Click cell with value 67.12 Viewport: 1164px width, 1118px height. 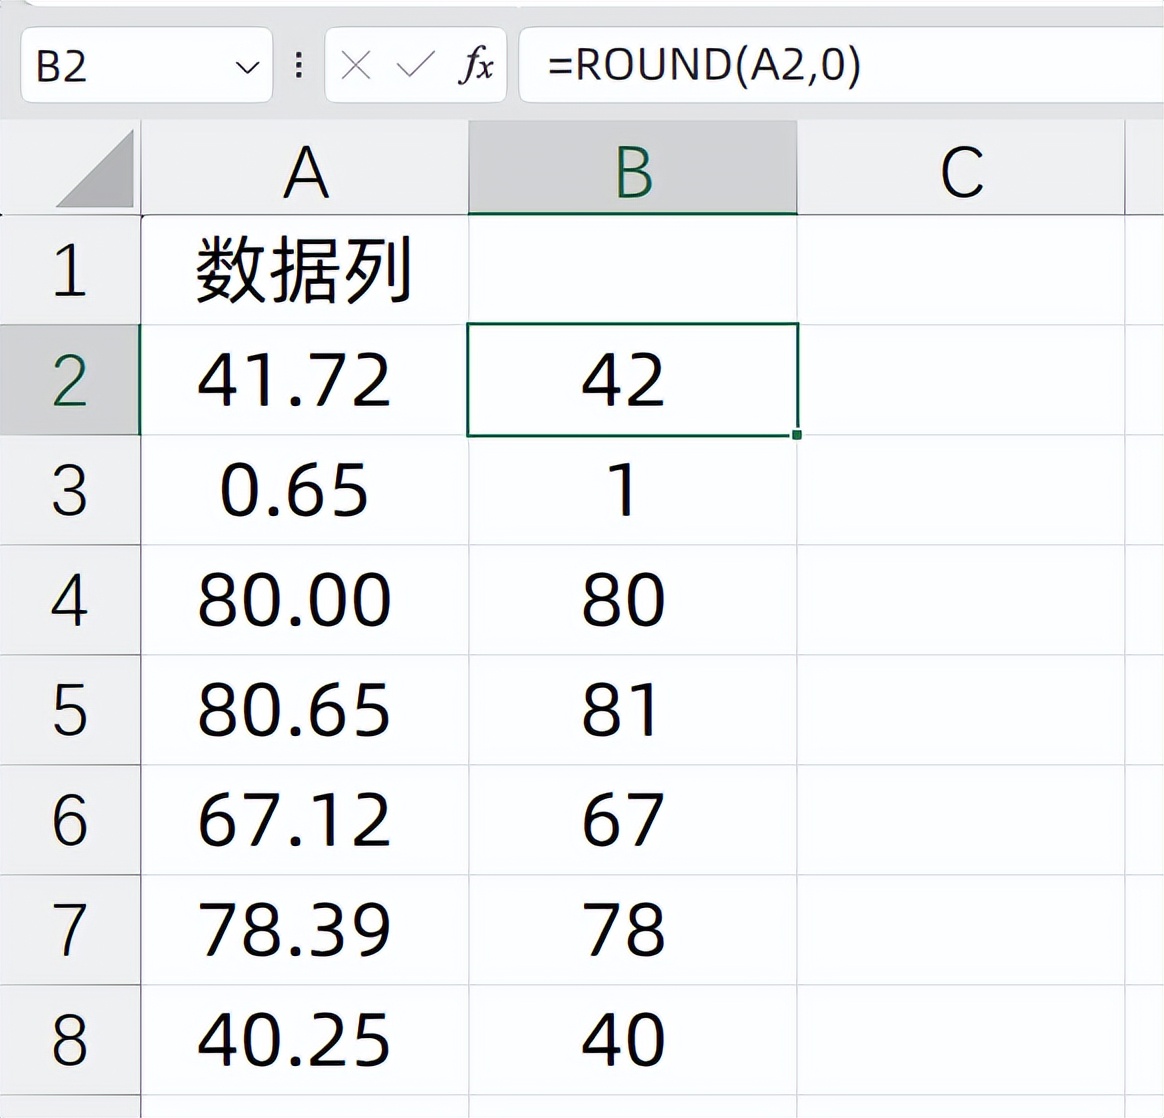pyautogui.click(x=305, y=820)
